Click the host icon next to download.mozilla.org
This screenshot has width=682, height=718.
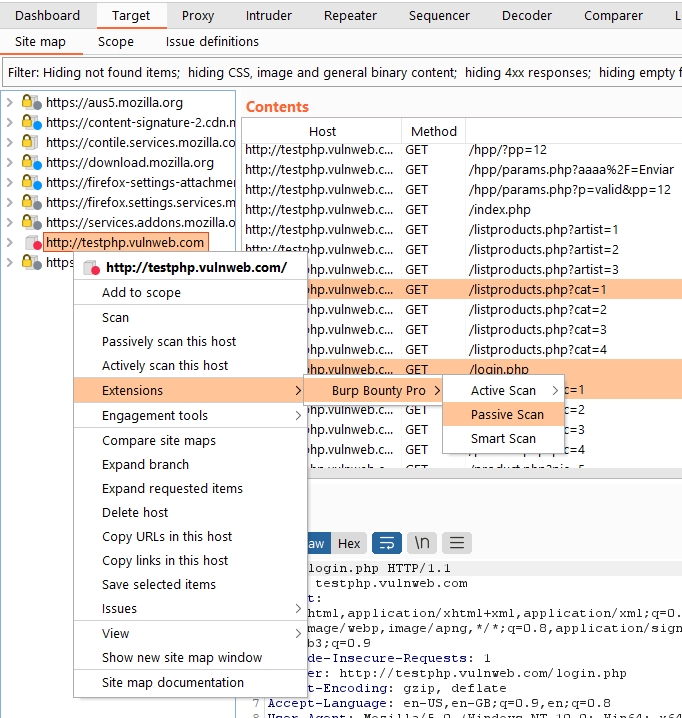[32, 162]
